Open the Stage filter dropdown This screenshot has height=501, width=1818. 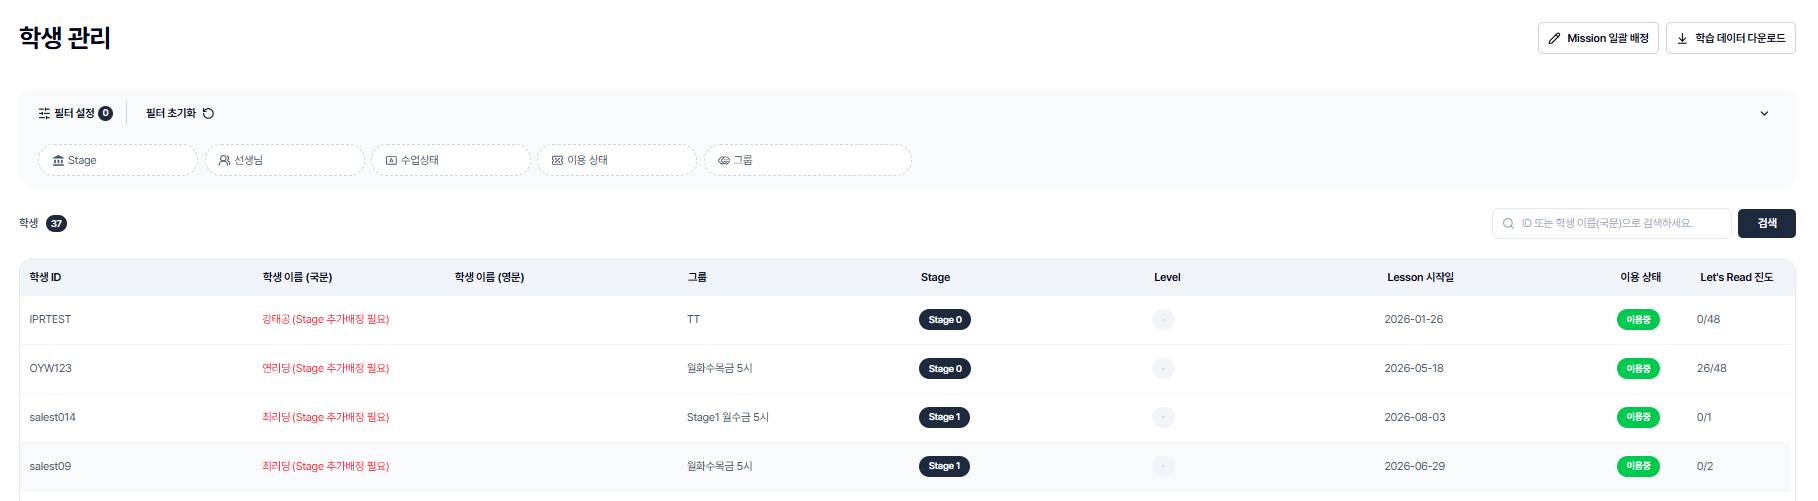click(x=118, y=160)
